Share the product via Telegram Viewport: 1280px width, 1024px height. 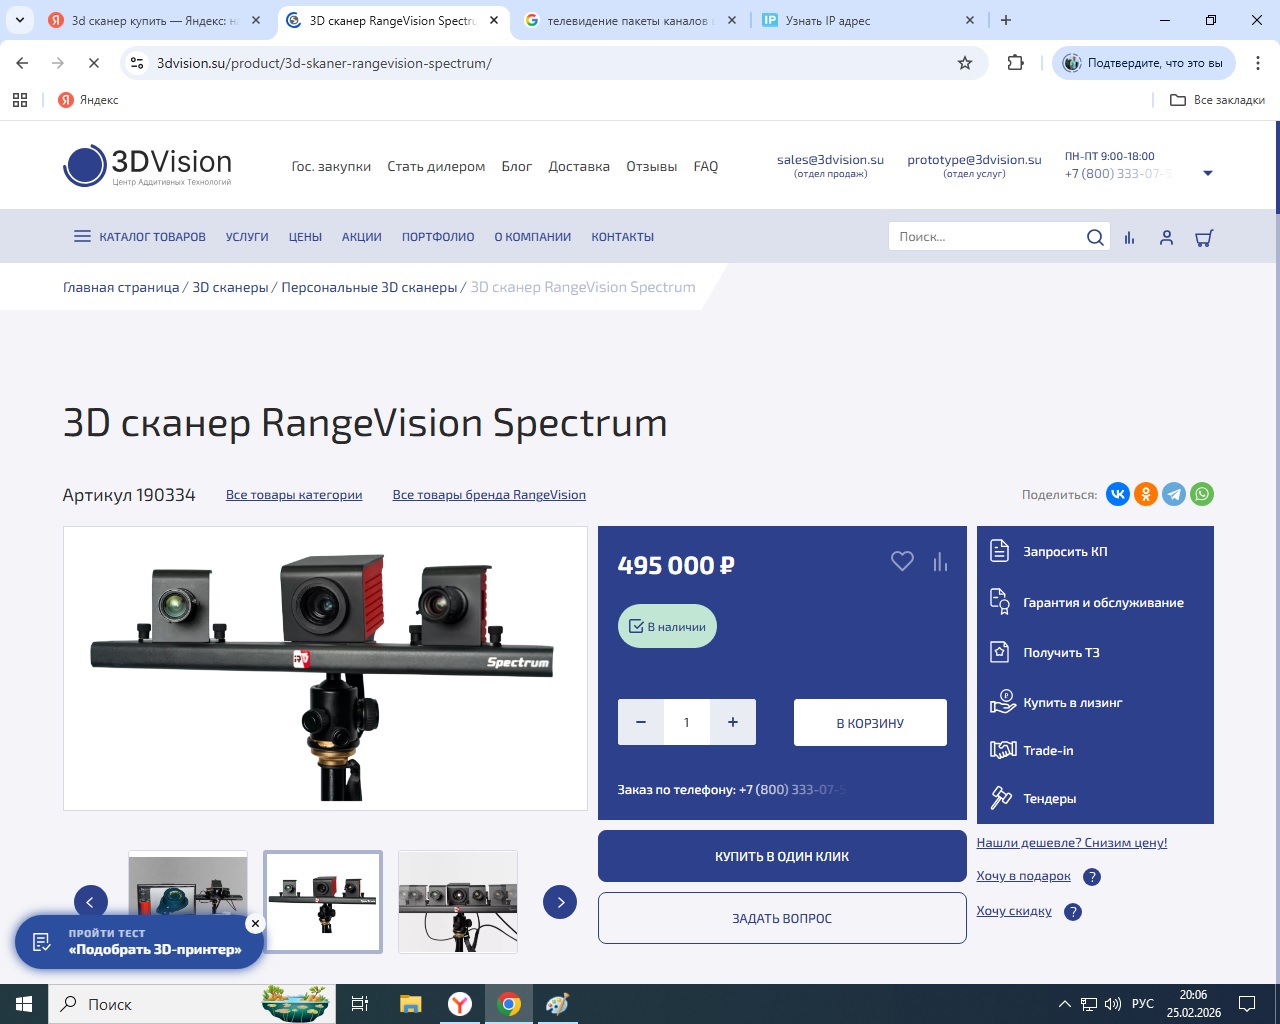(1174, 494)
